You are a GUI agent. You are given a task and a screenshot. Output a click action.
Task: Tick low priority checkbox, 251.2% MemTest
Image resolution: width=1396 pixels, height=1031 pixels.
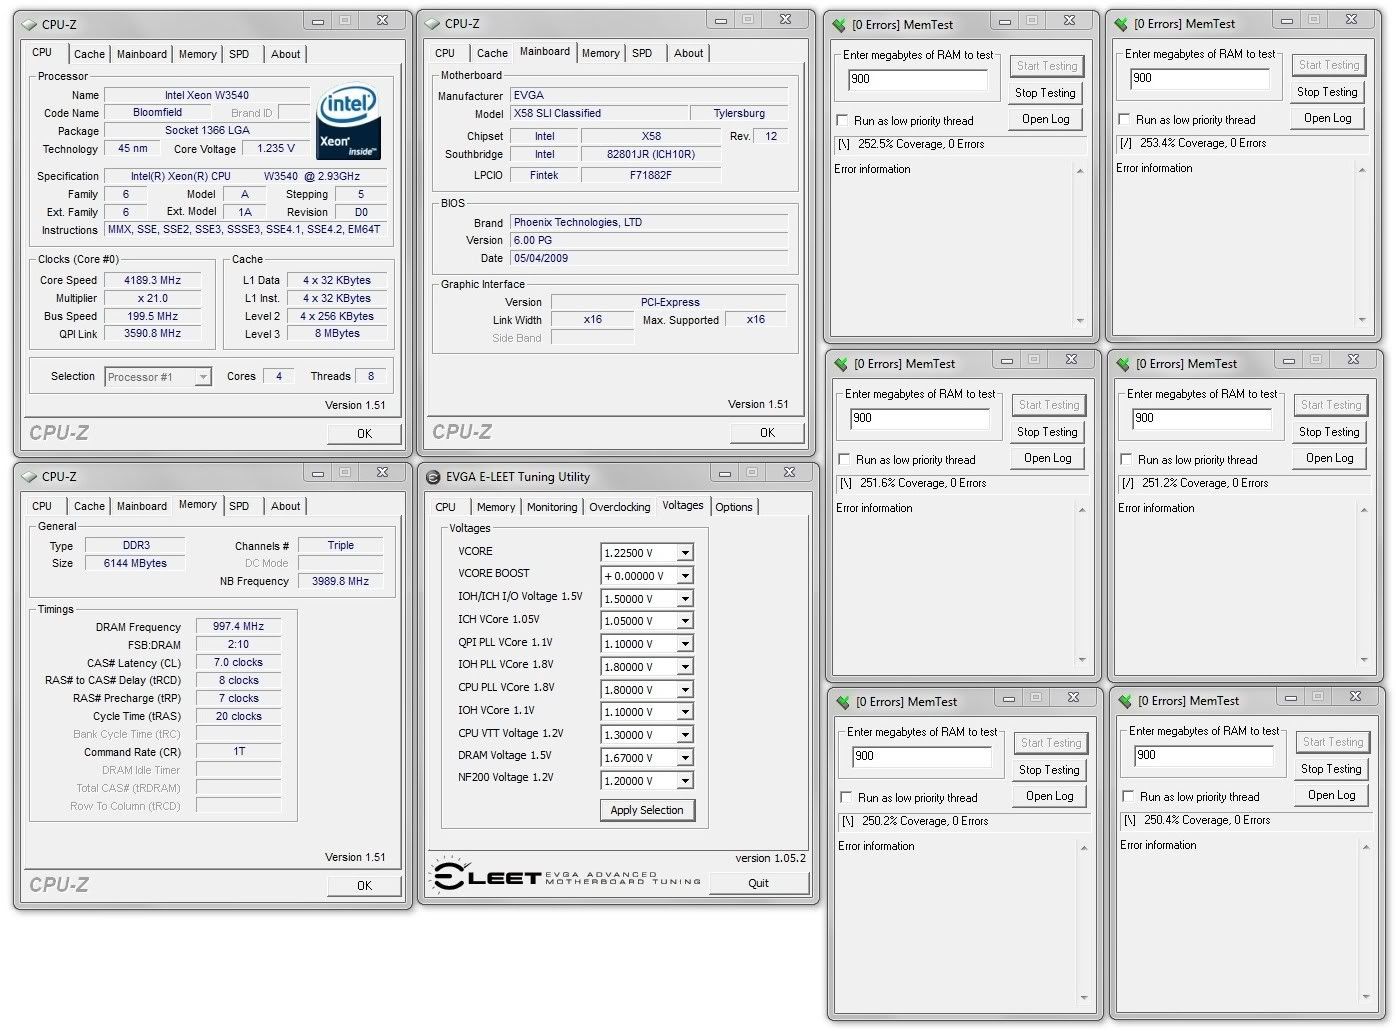pyautogui.click(x=1126, y=459)
